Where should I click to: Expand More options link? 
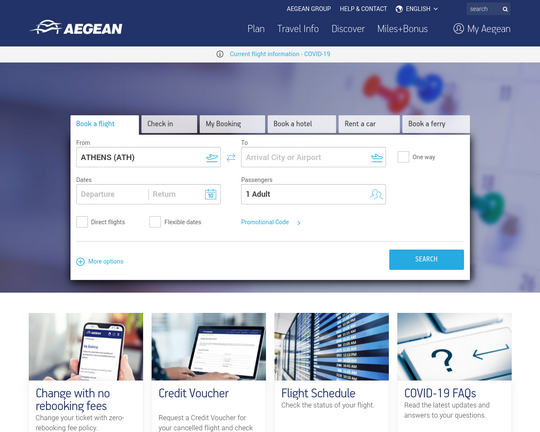(x=105, y=261)
